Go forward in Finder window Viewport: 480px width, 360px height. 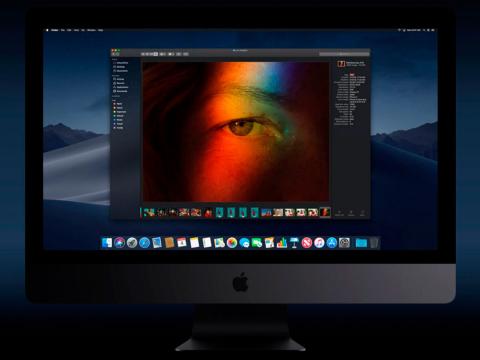(117, 54)
